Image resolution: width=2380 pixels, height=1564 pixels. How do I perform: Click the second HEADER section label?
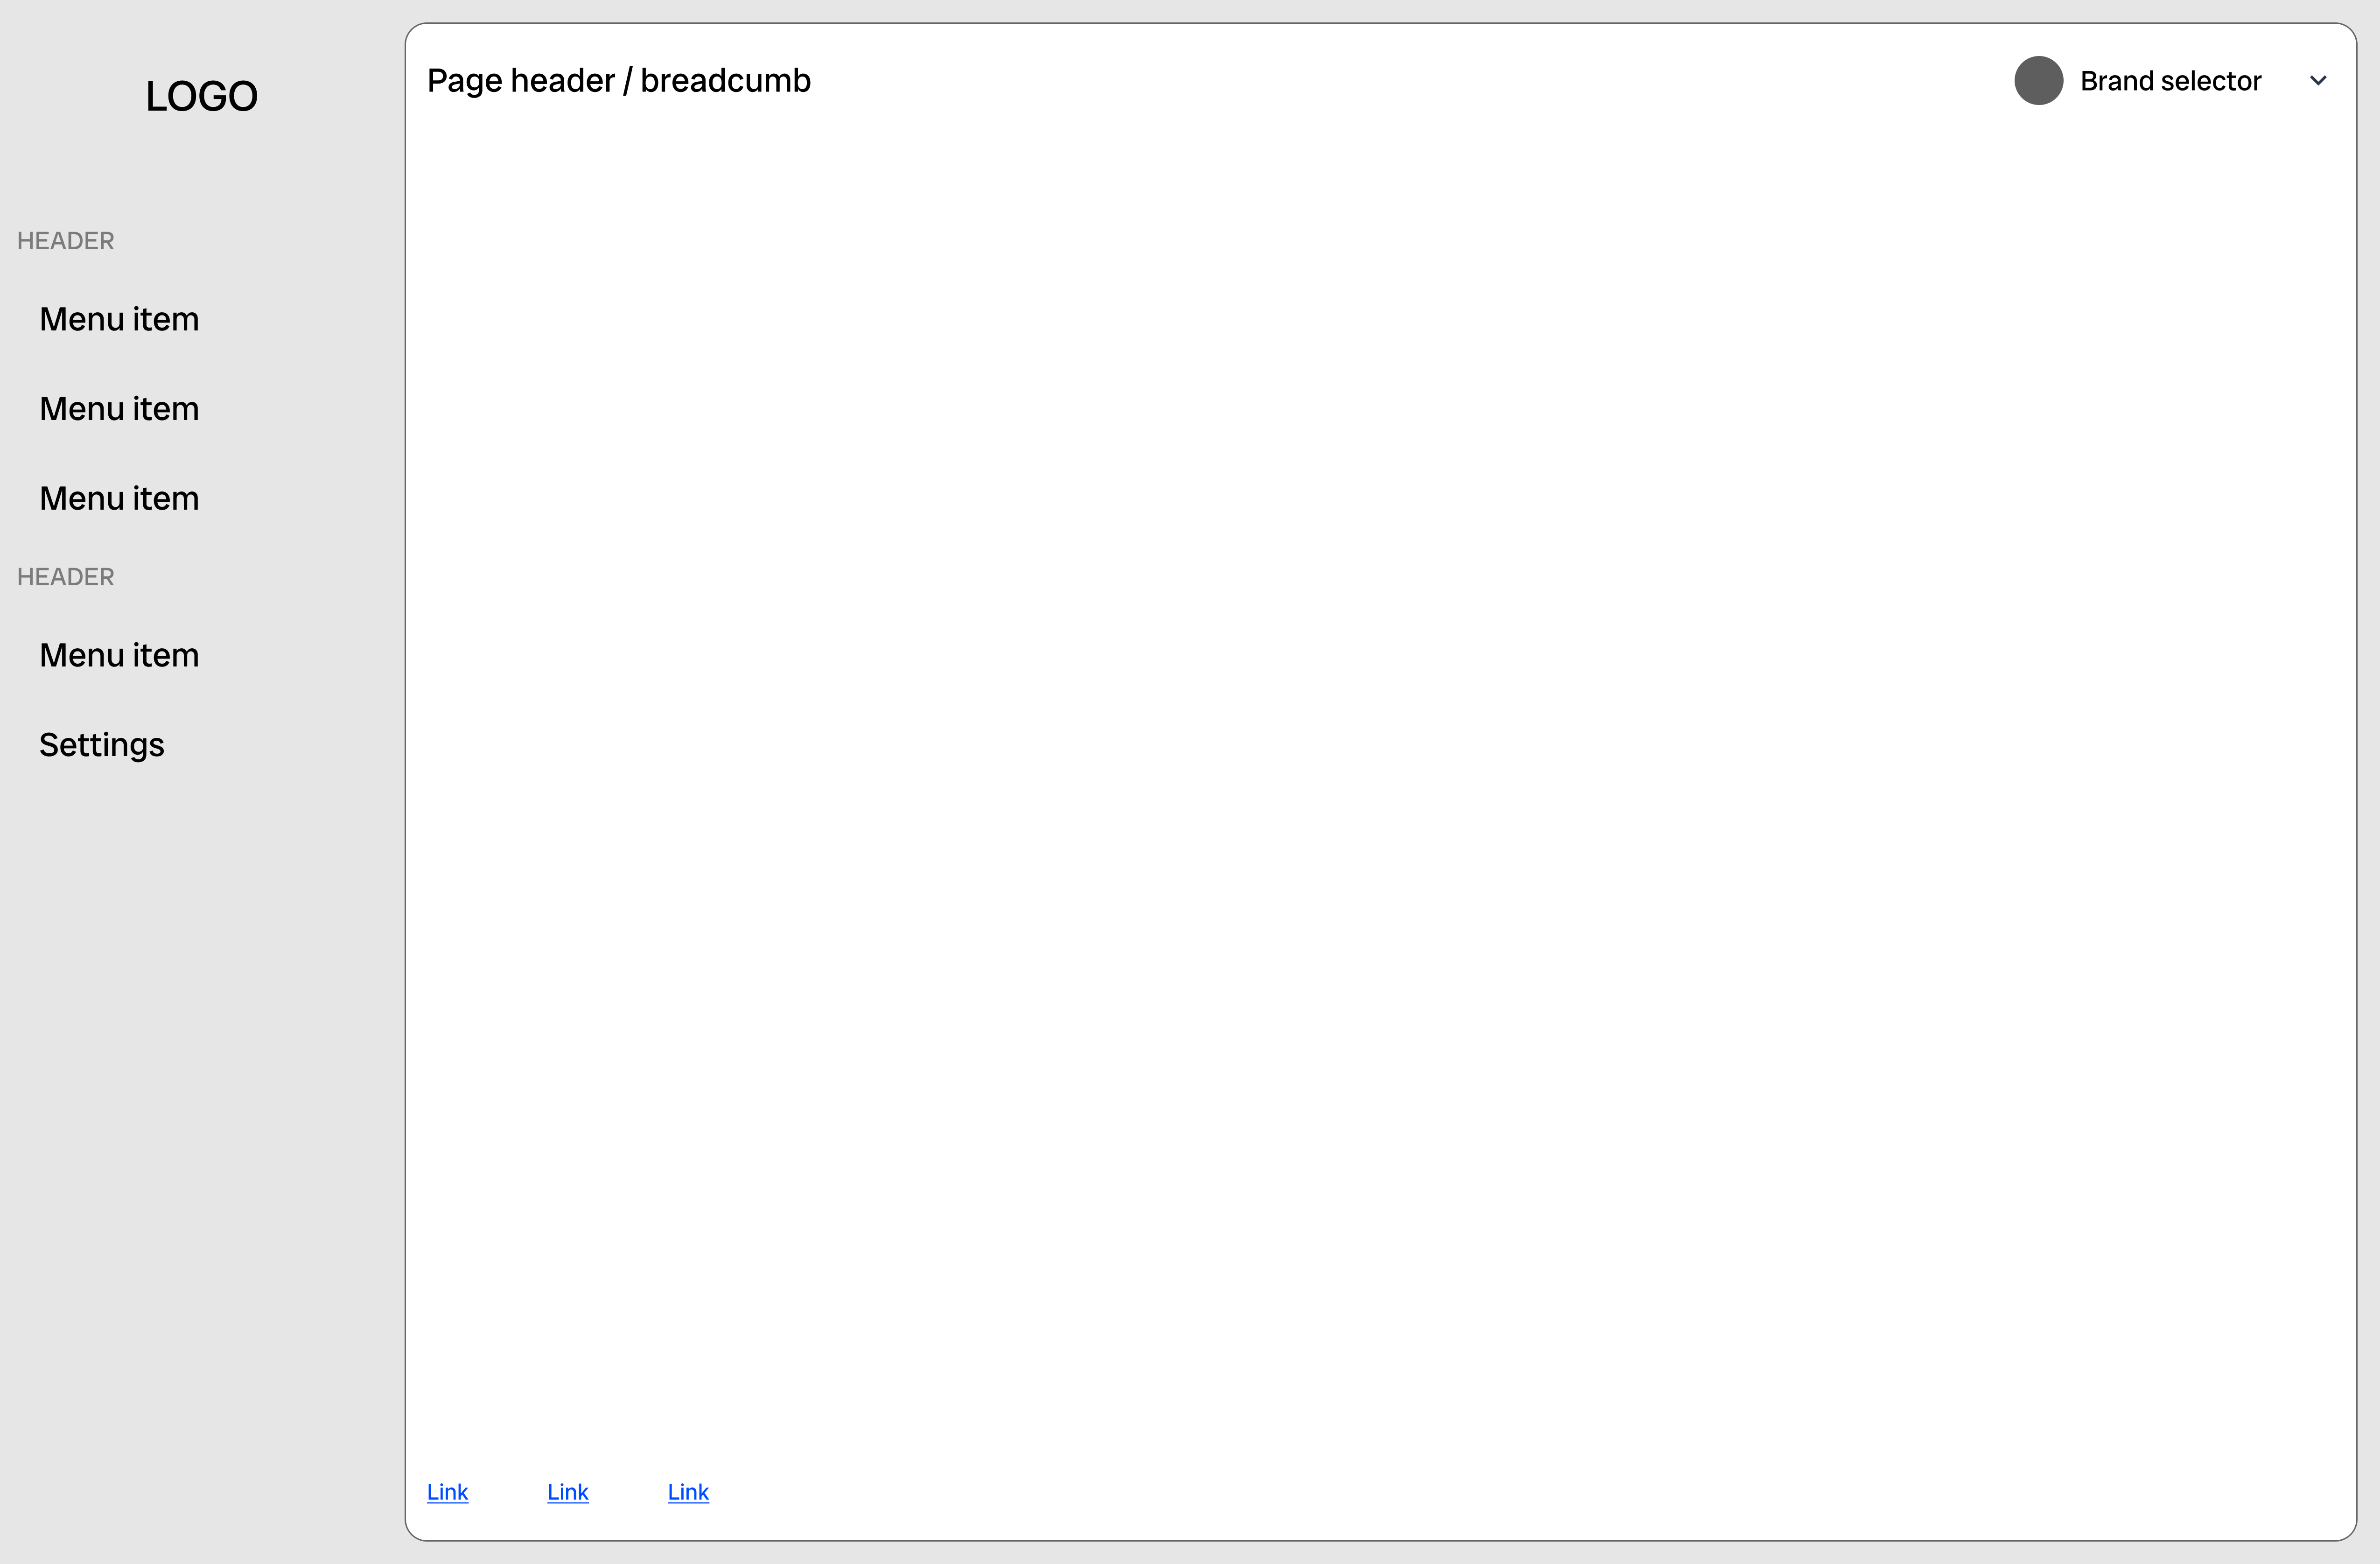tap(66, 577)
